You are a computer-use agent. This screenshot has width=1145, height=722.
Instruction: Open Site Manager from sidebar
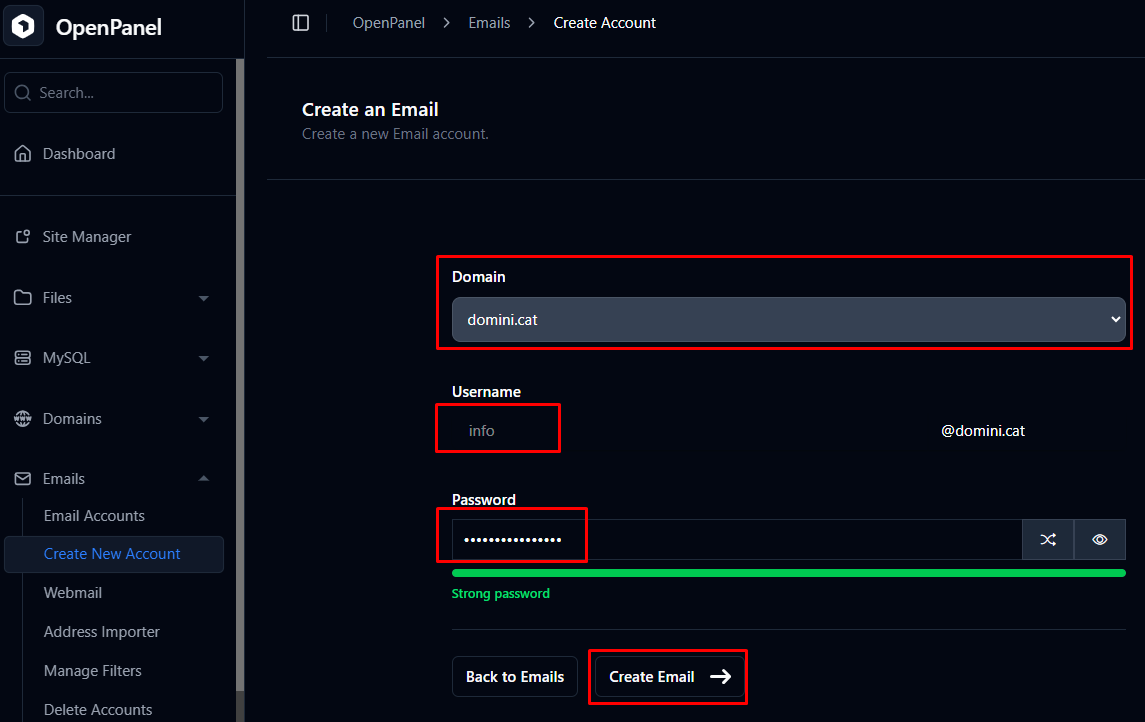click(86, 237)
